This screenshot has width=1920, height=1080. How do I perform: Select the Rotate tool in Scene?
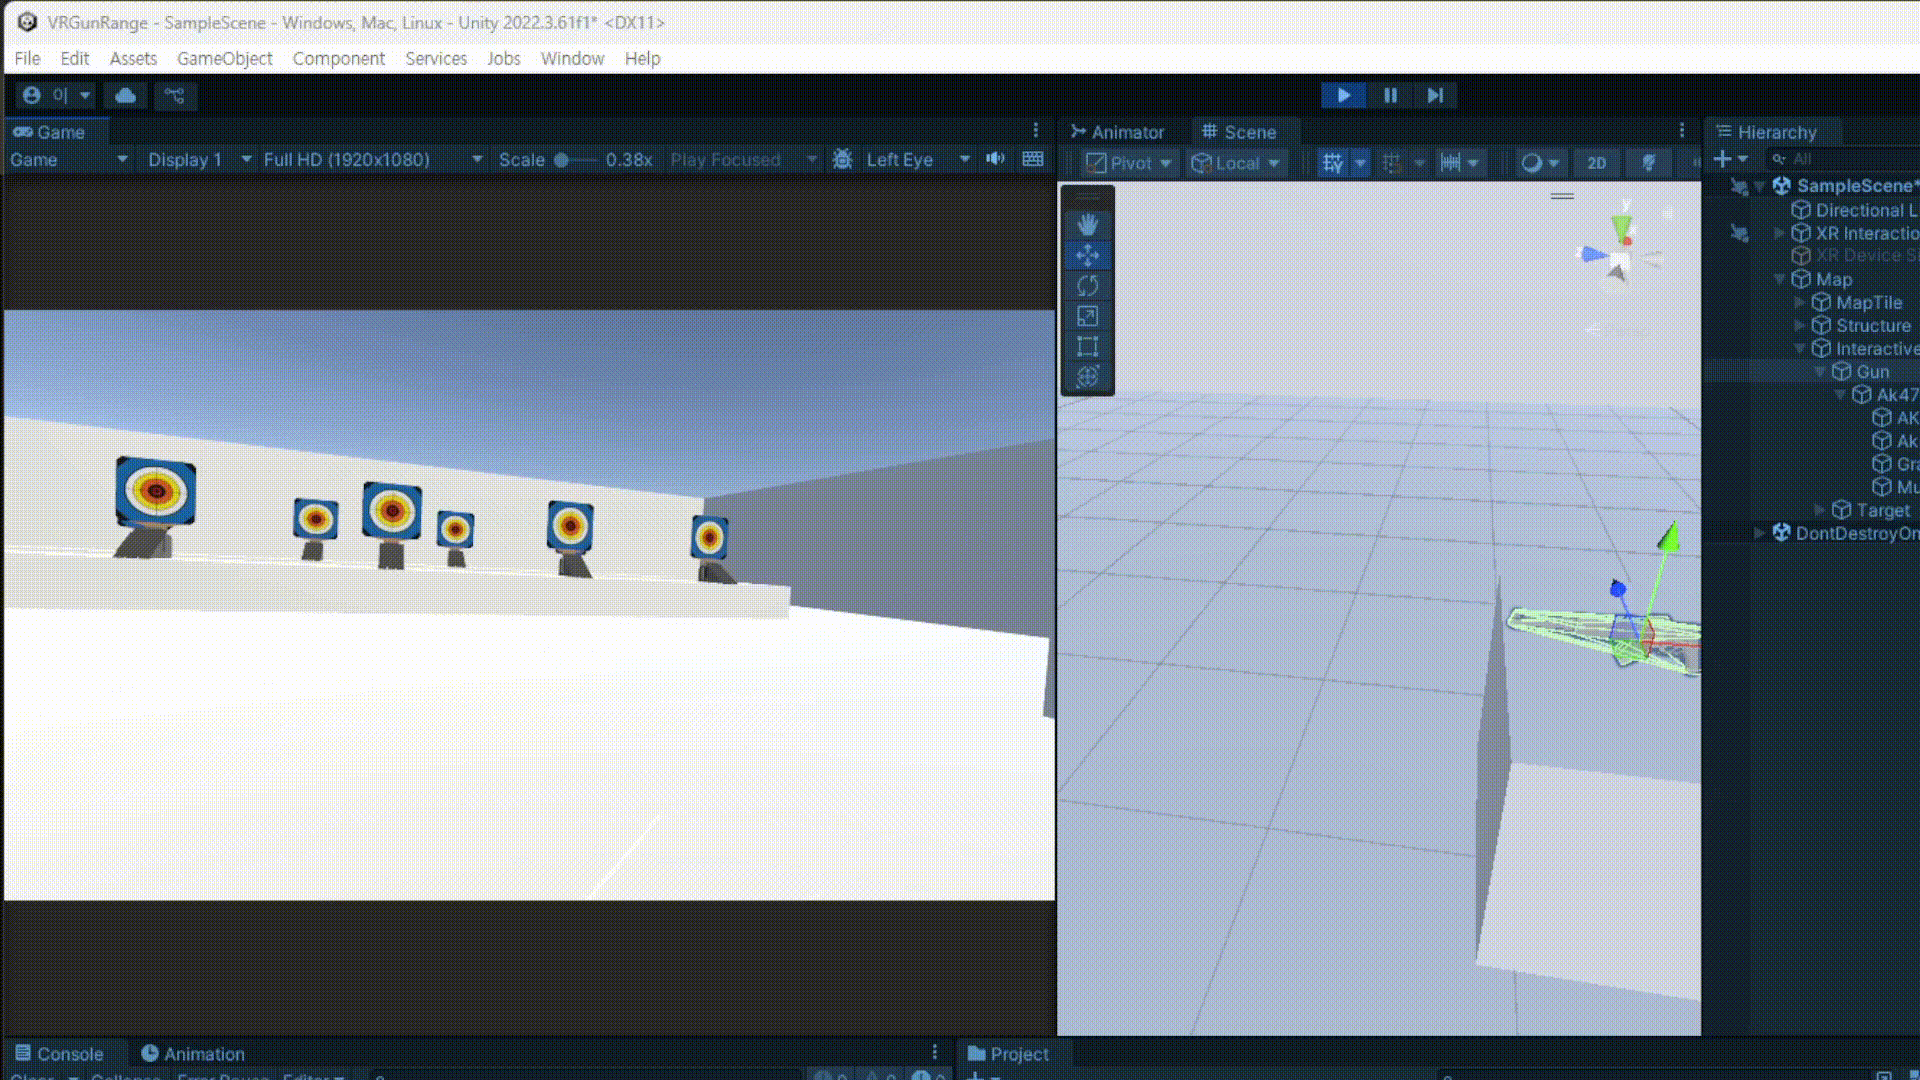click(1087, 286)
